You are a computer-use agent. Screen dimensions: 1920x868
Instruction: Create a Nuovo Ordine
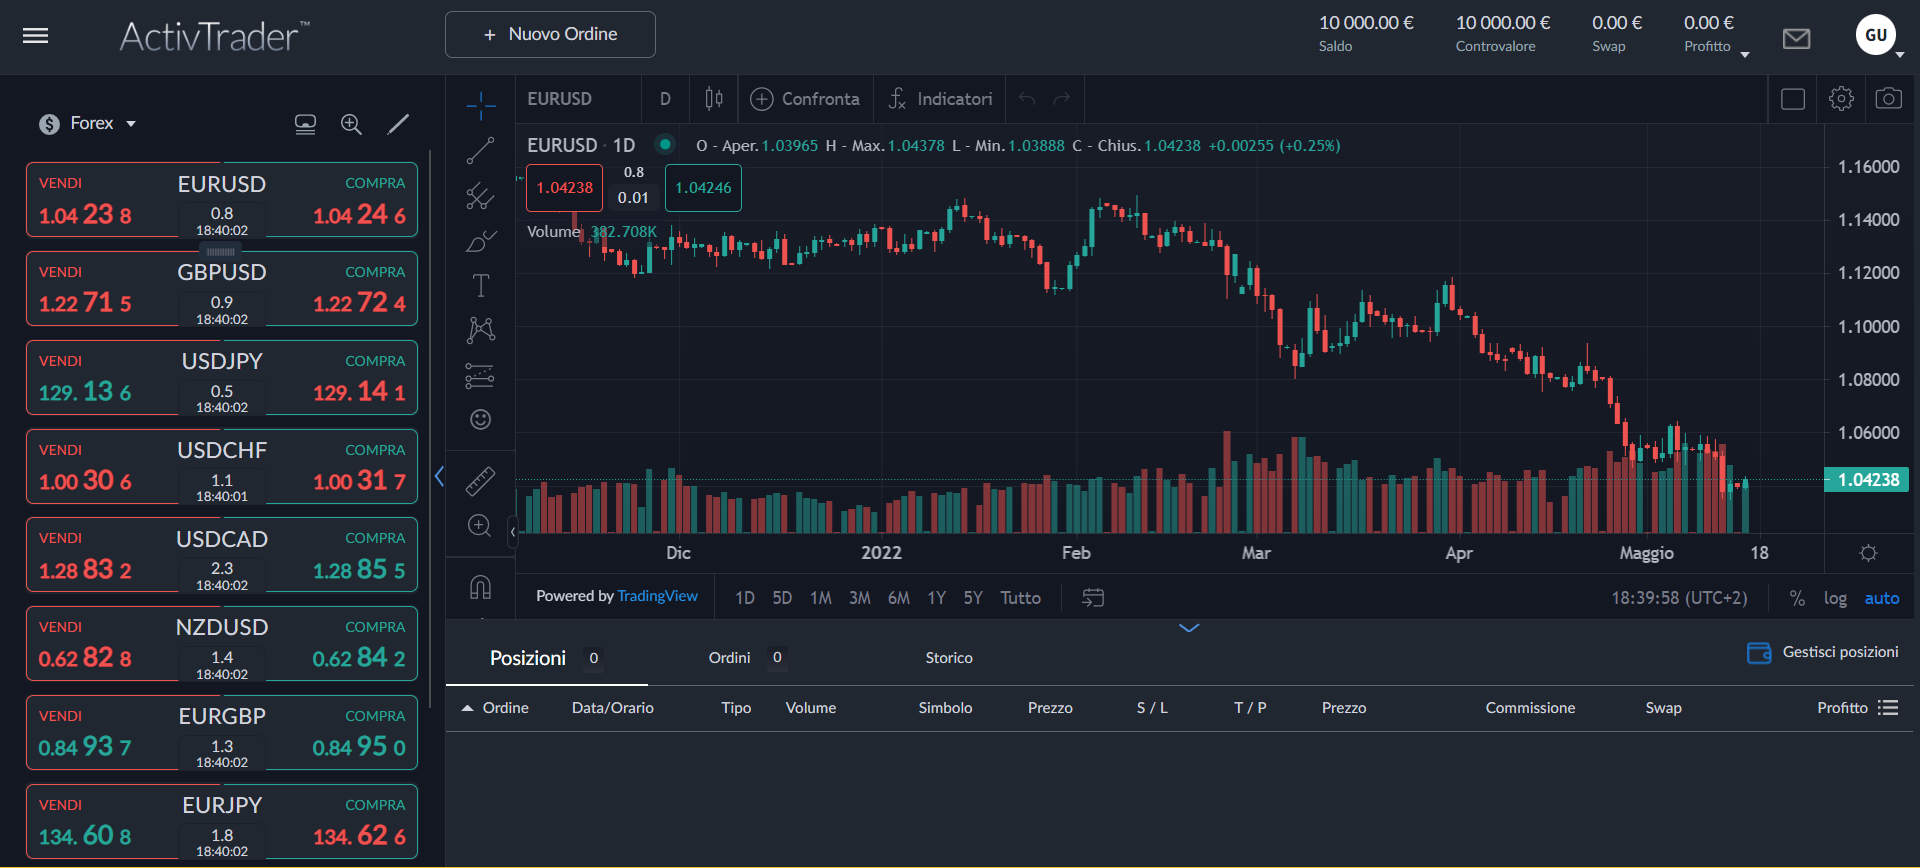(550, 35)
